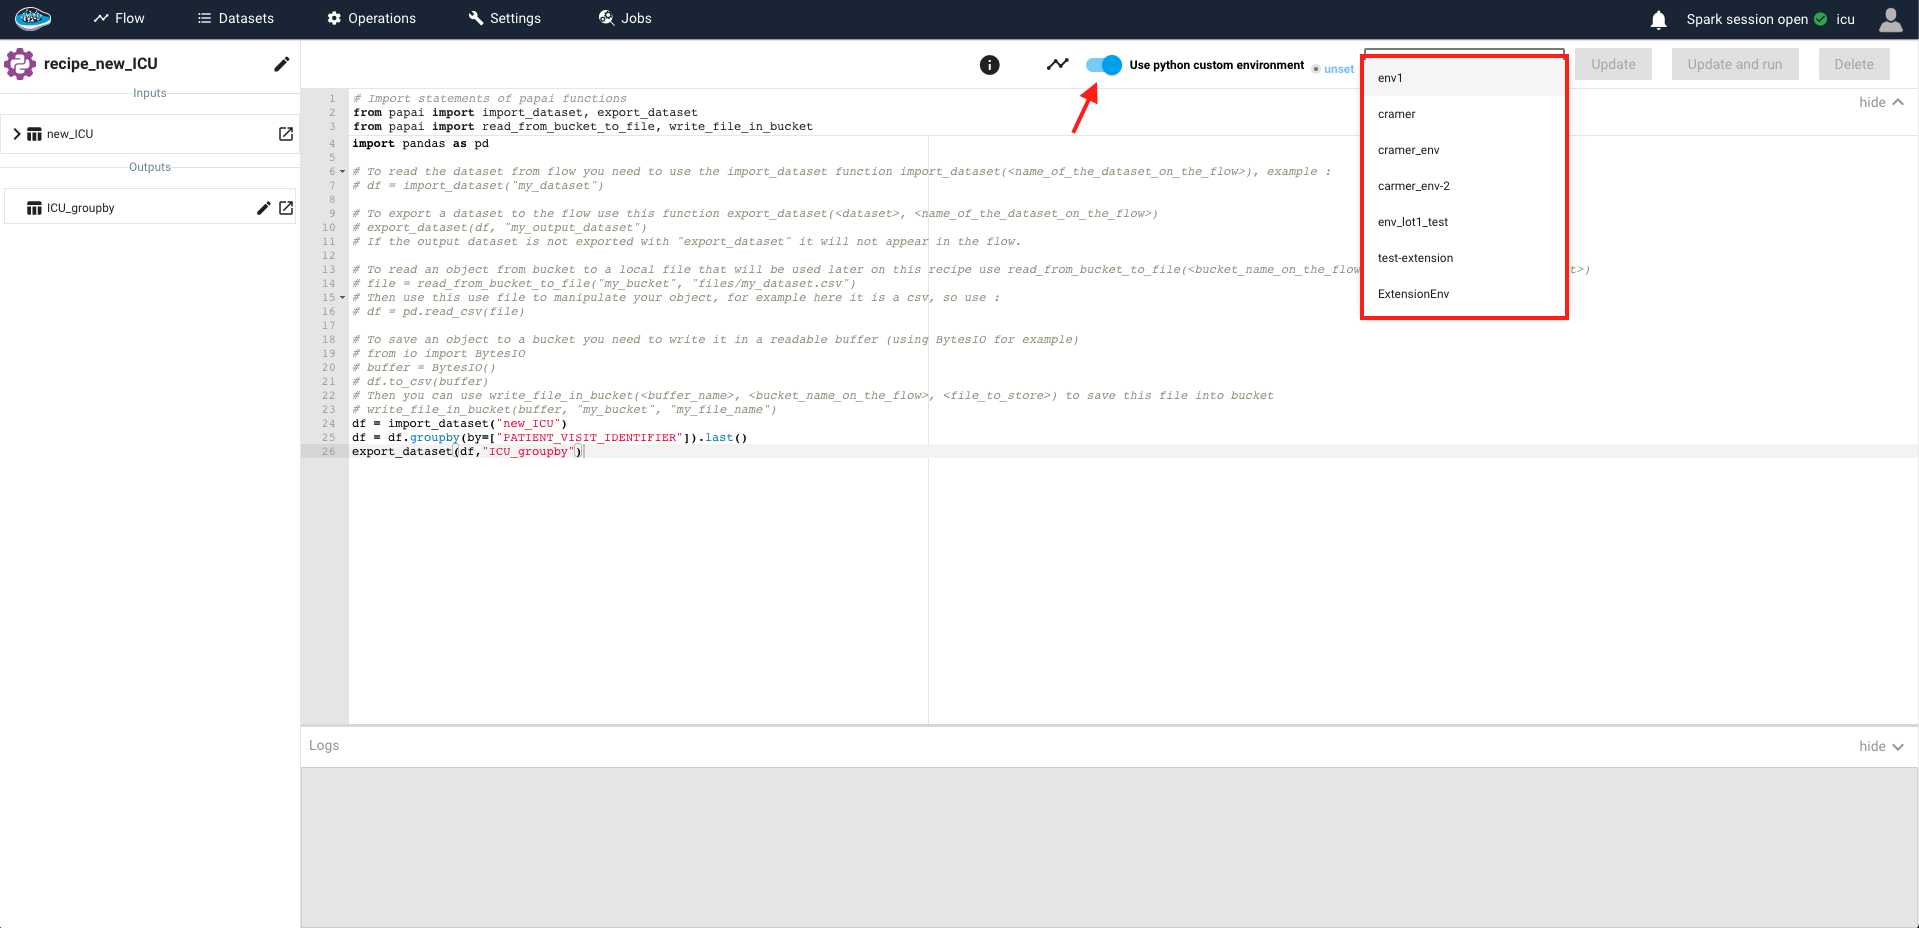This screenshot has width=1919, height=928.
Task: Edit the ICU_groupby output with pencil icon
Action: (x=263, y=208)
